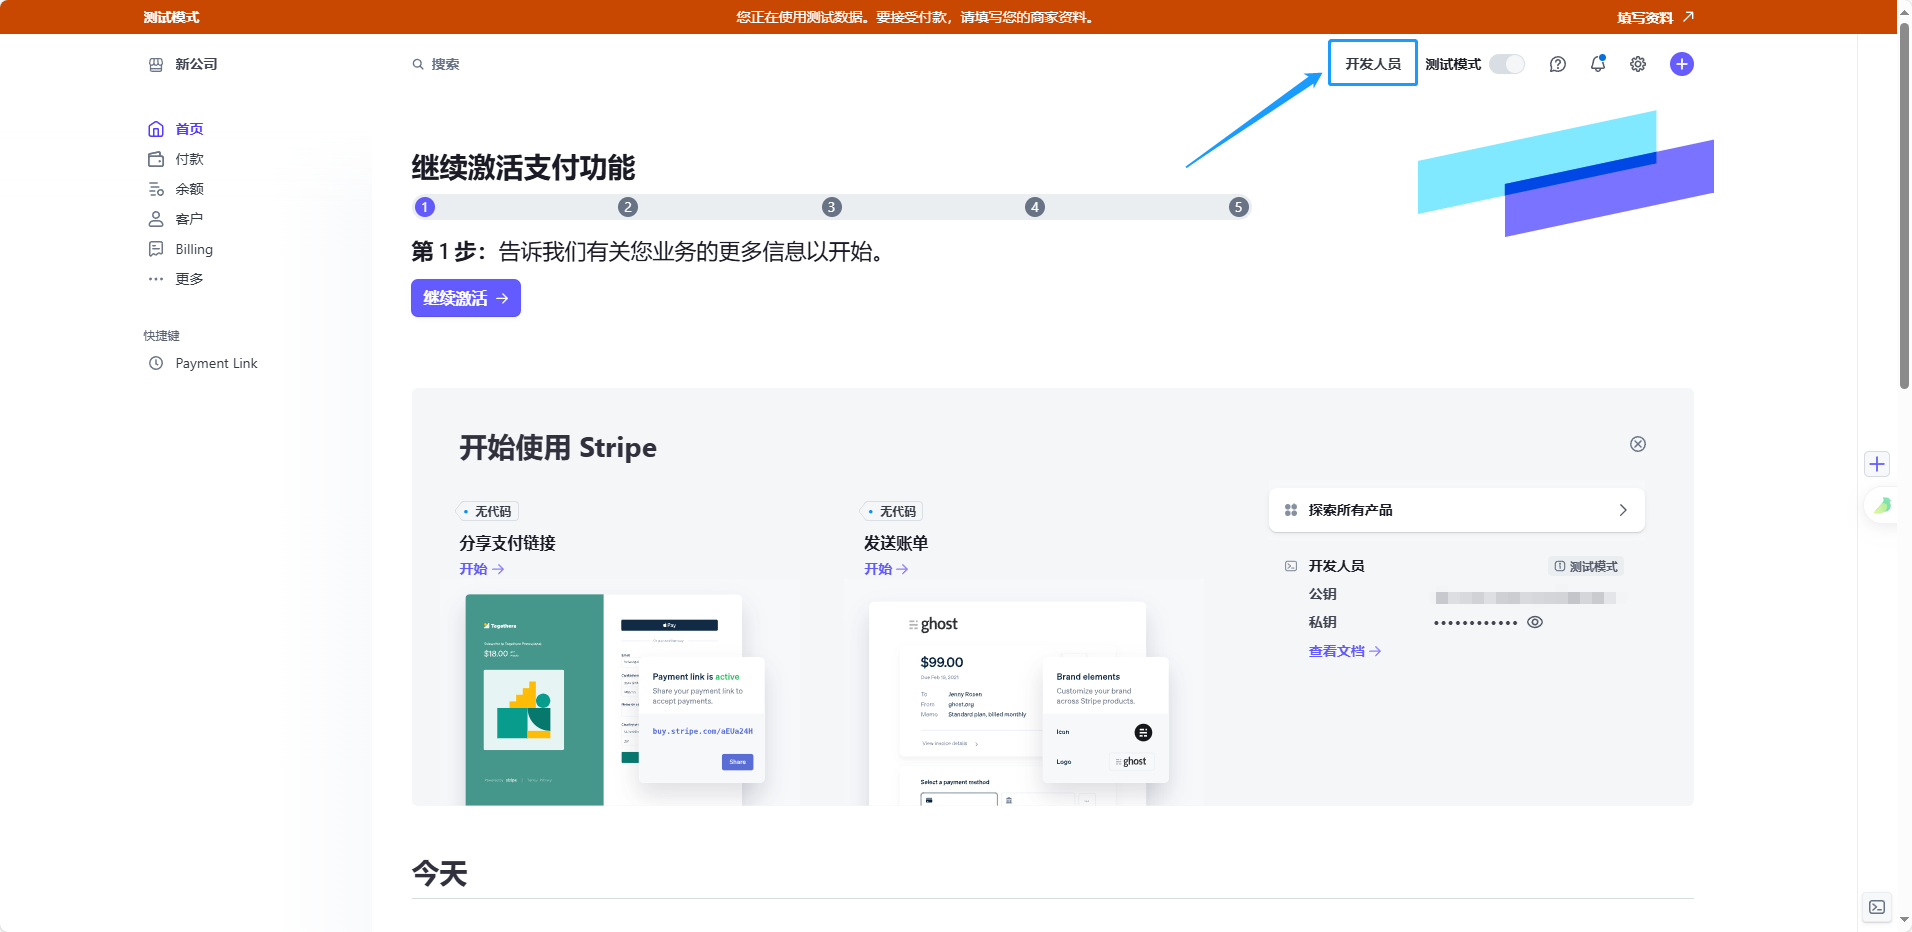Click the payment link preview thumbnail
1912x932 pixels.
click(614, 700)
